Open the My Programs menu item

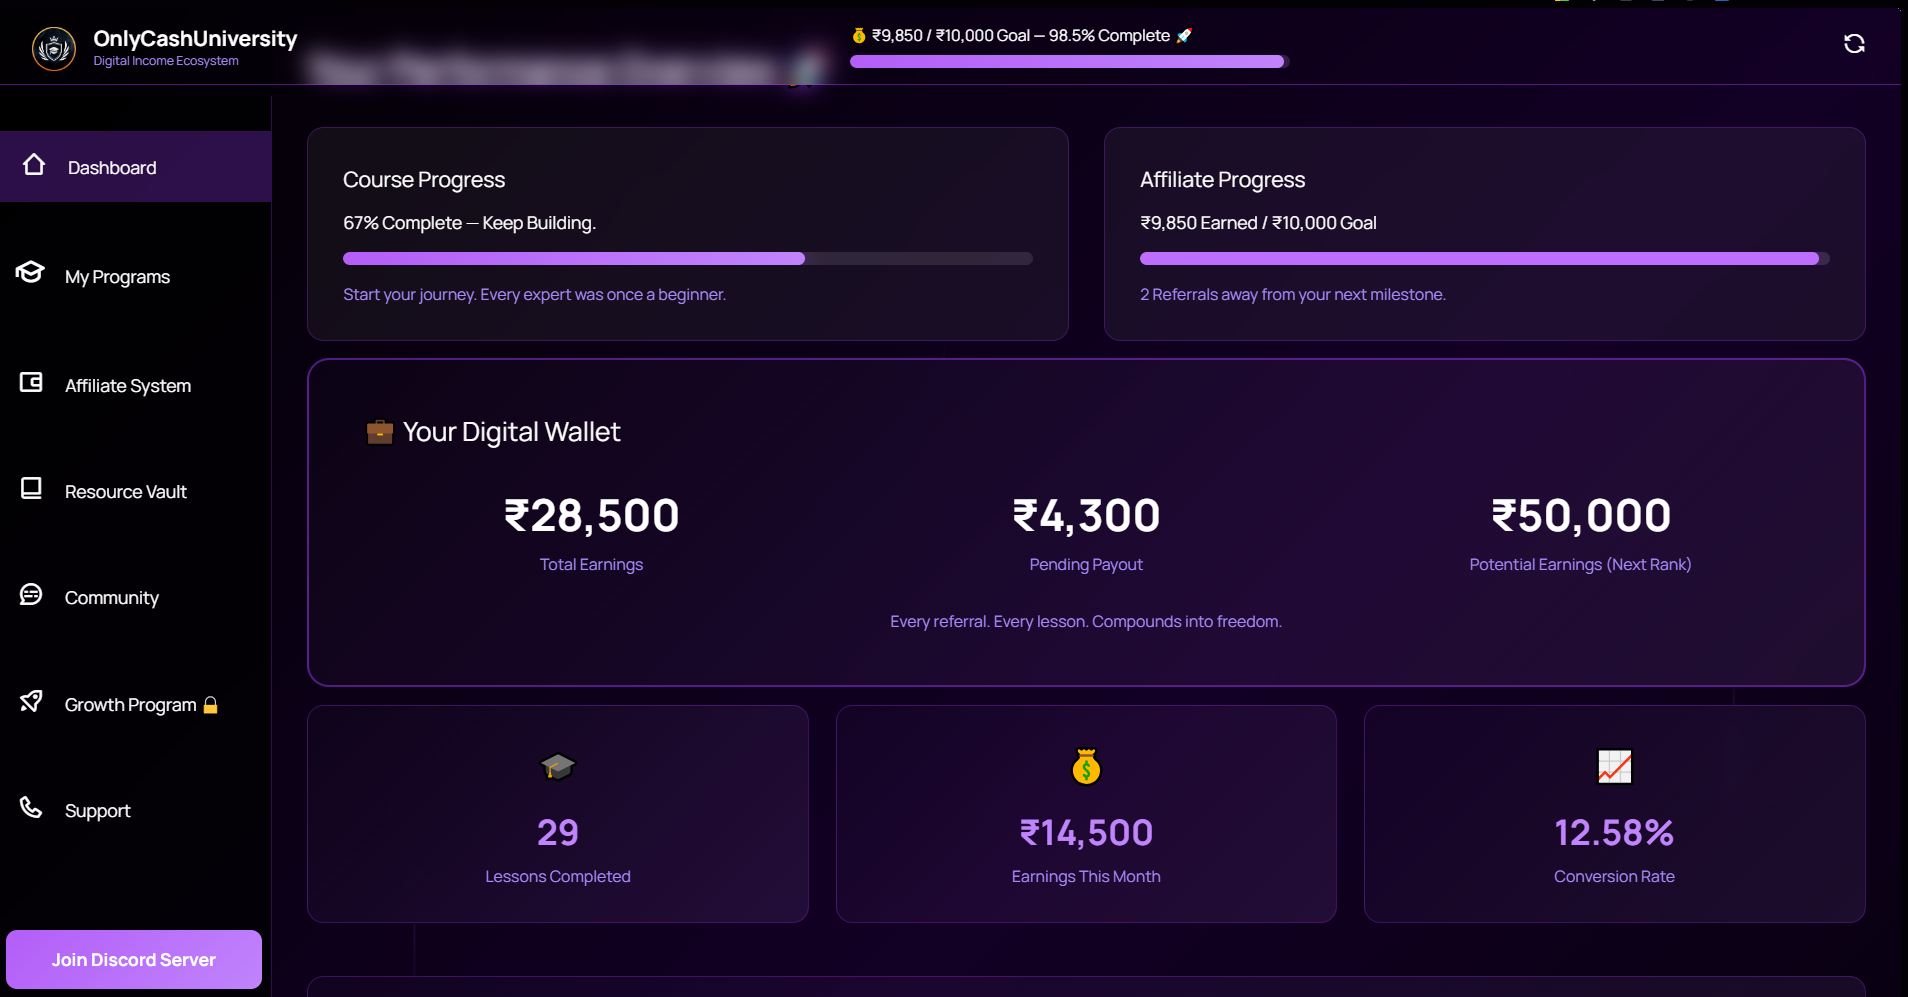pos(117,277)
